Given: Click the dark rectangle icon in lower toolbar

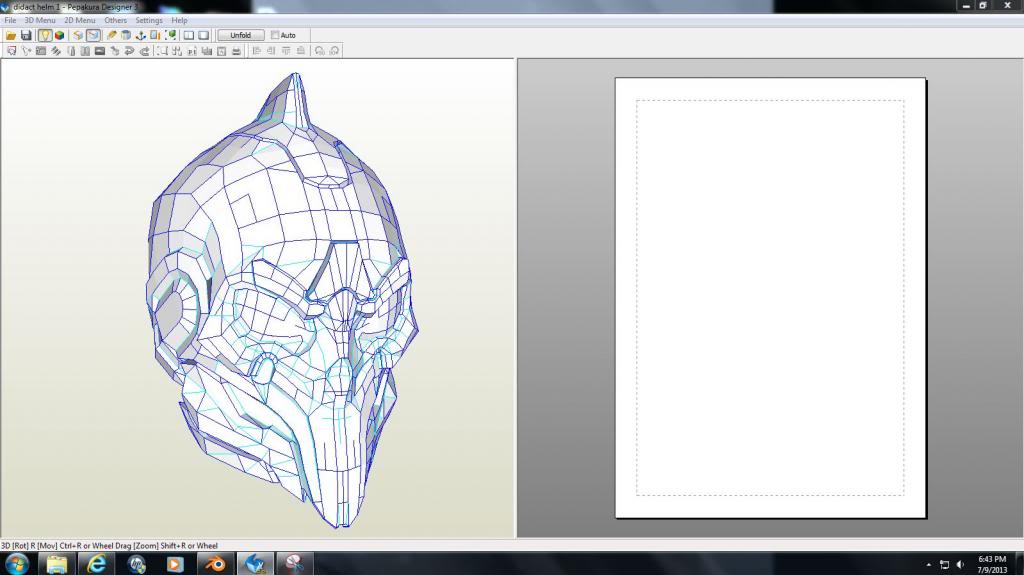Looking at the screenshot, I should point(100,51).
